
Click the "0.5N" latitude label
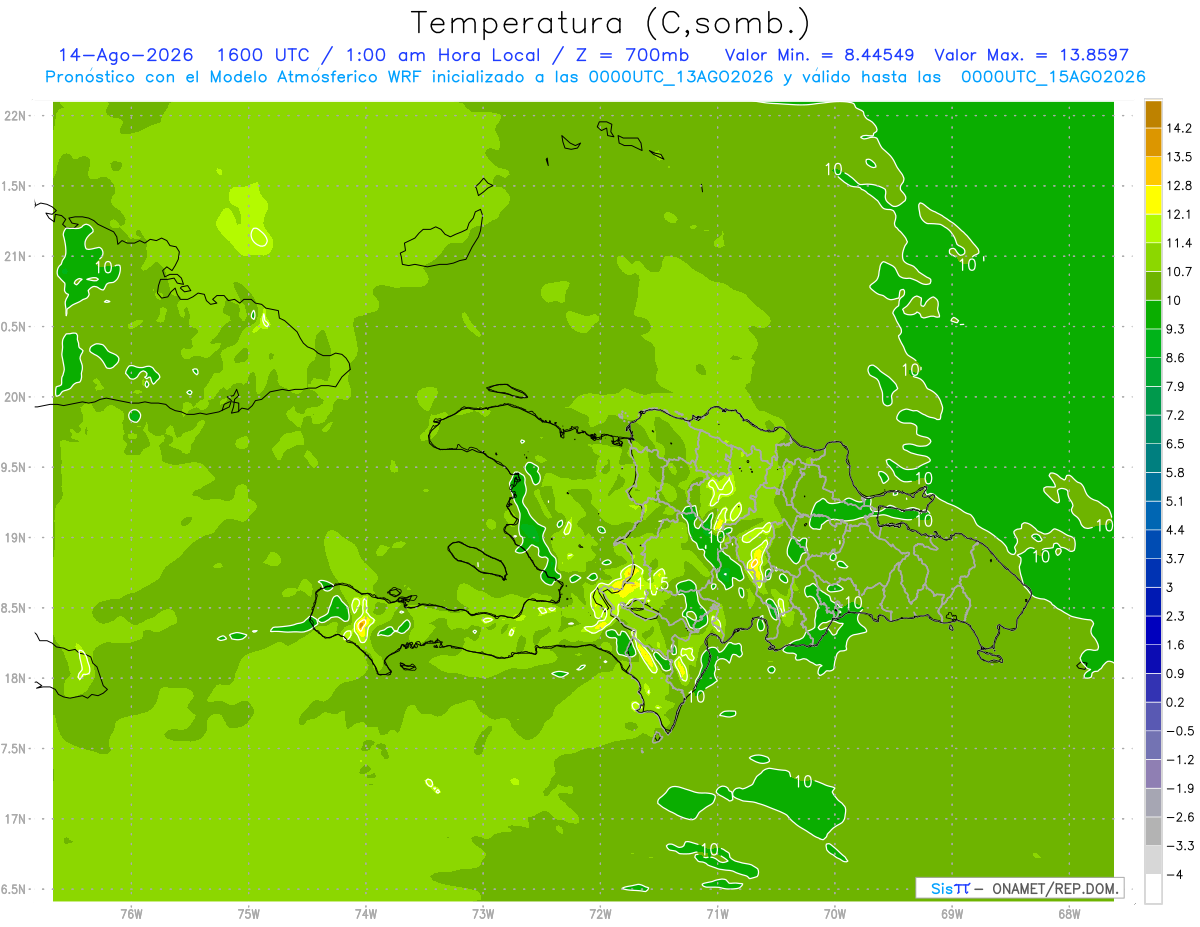tap(15, 327)
